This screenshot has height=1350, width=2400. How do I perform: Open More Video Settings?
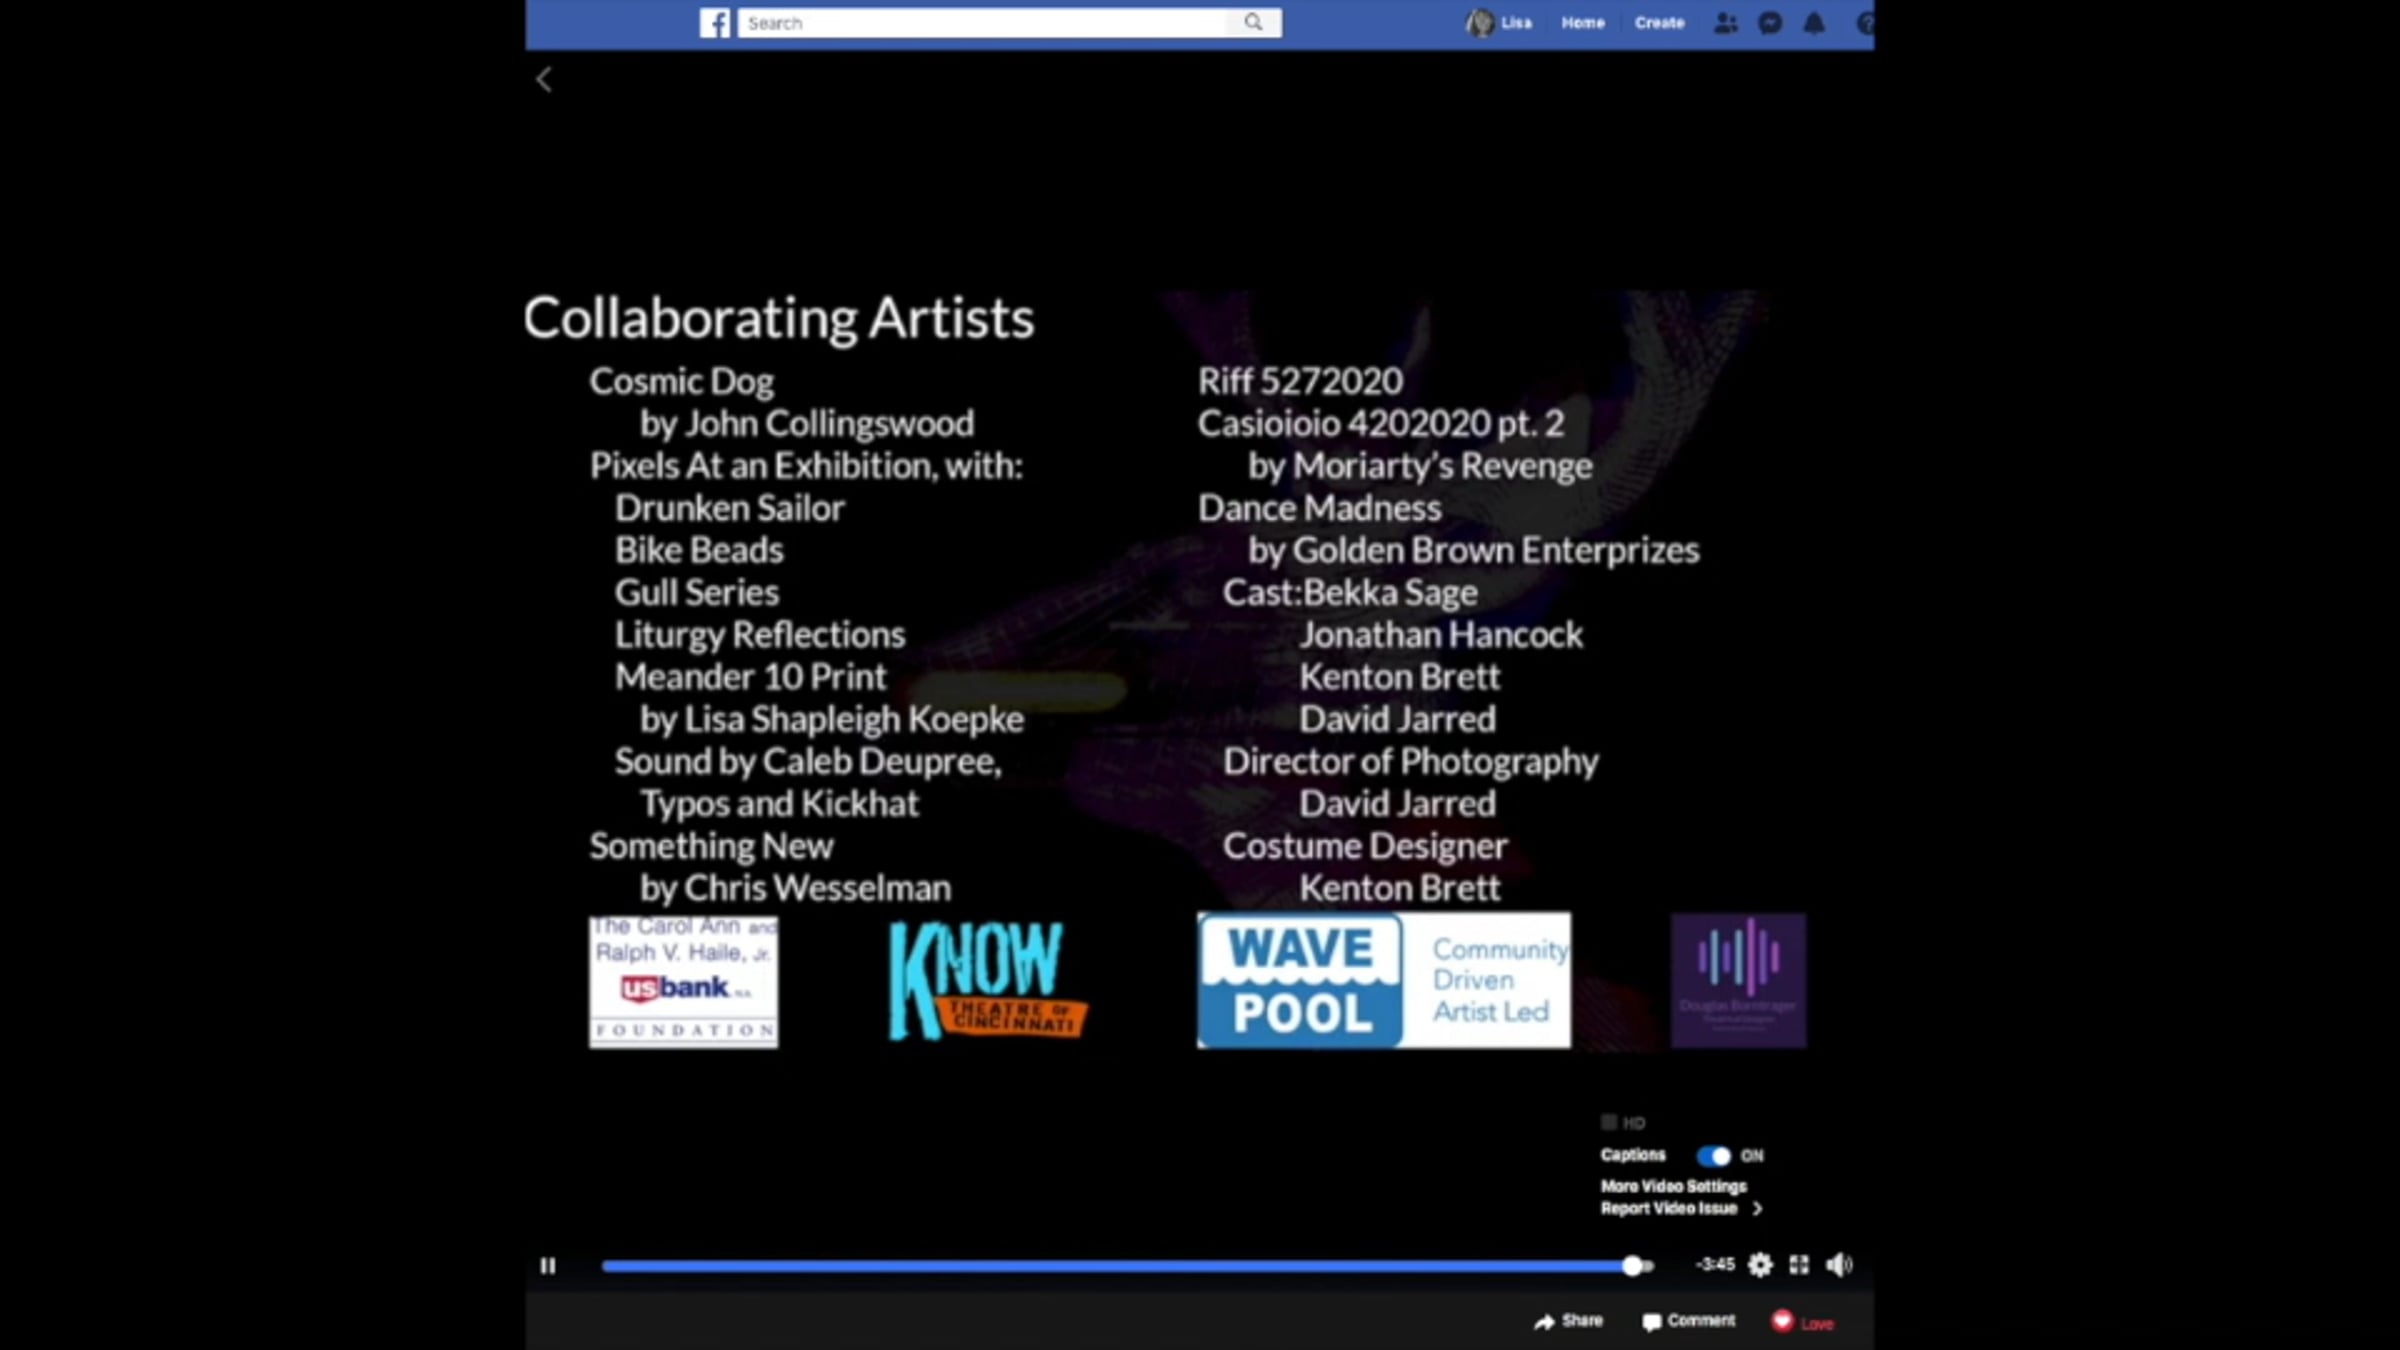pos(1673,1186)
